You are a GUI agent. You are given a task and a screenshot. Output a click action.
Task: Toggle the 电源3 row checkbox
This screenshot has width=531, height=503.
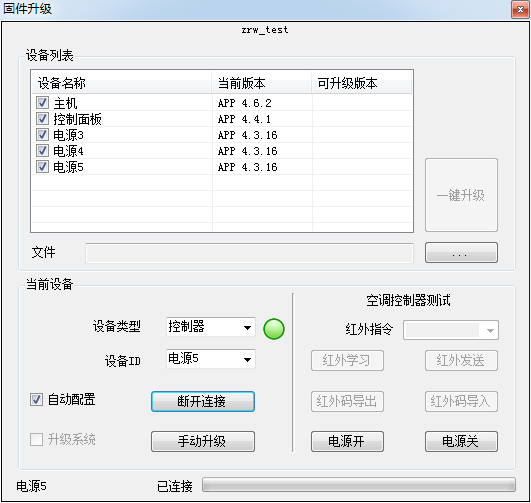click(42, 134)
